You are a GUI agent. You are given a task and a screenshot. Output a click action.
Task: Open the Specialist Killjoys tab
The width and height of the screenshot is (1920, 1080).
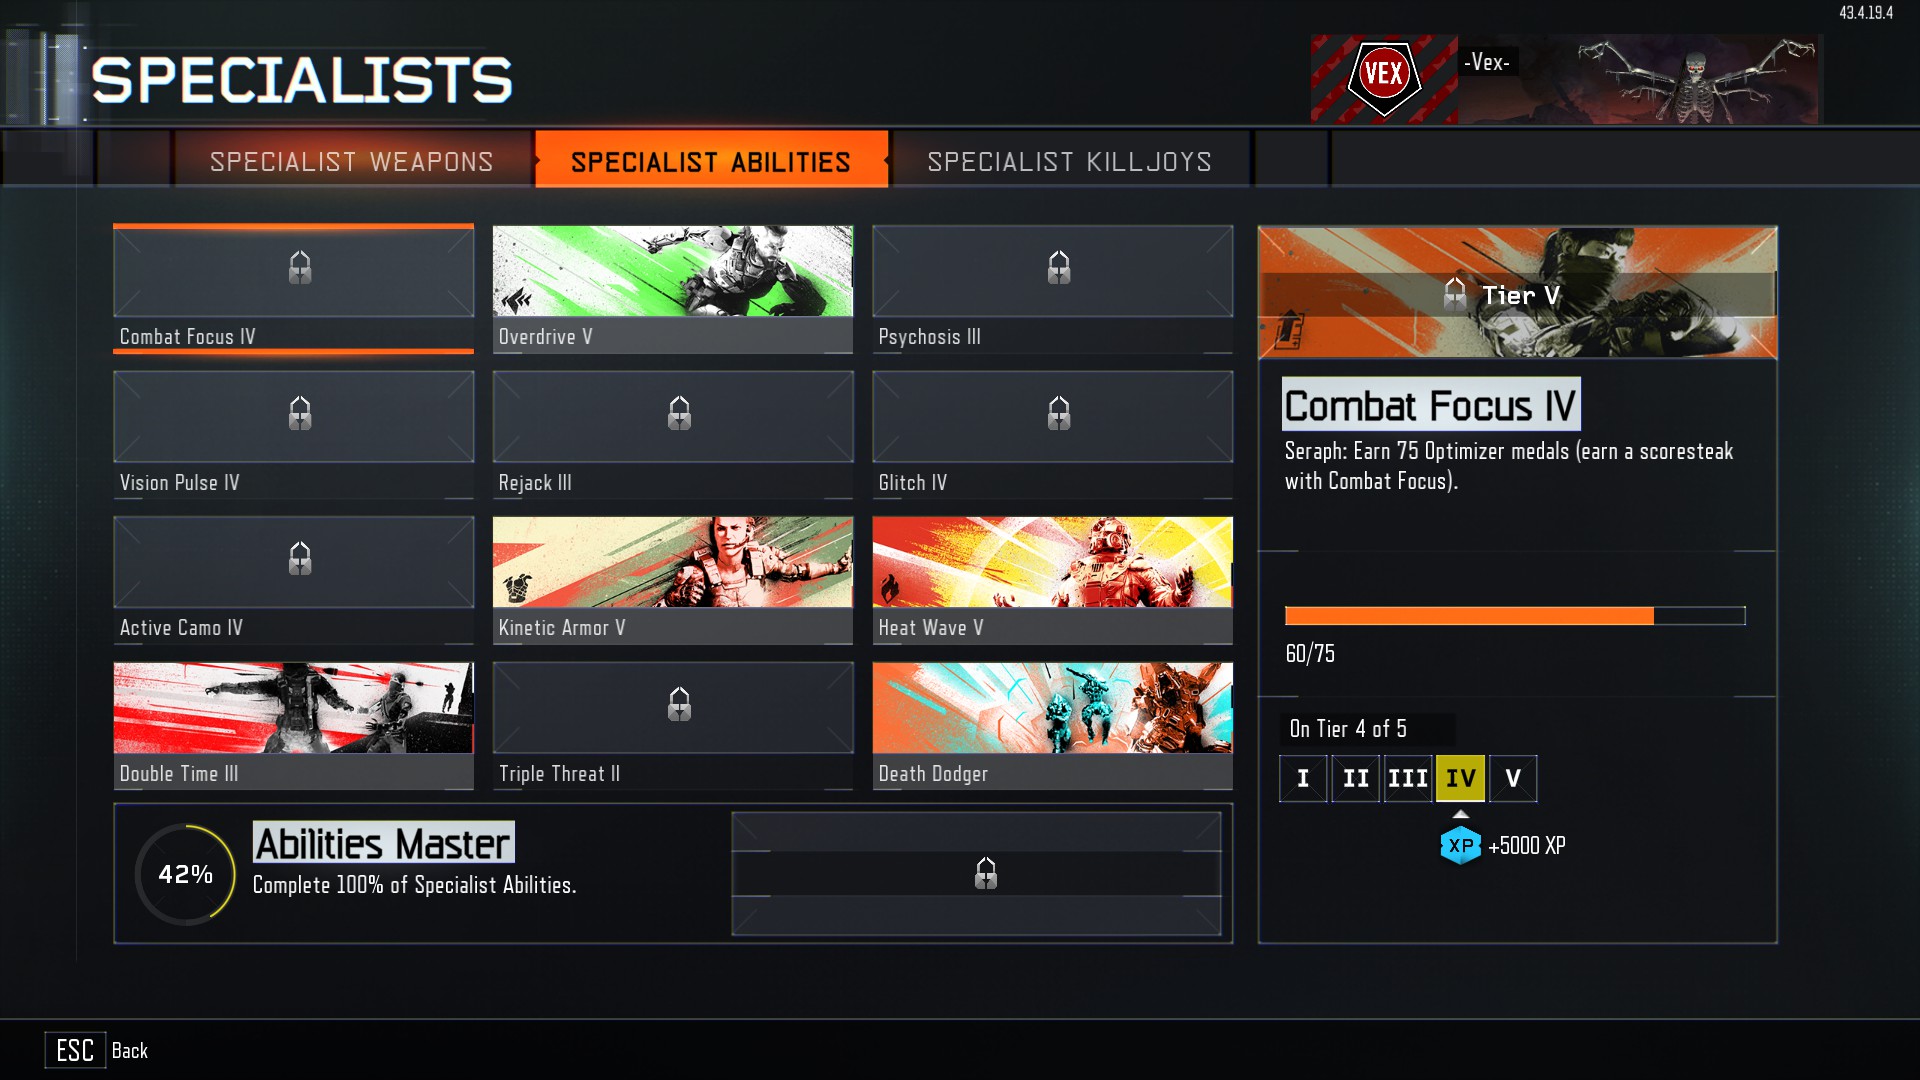[x=1070, y=160]
